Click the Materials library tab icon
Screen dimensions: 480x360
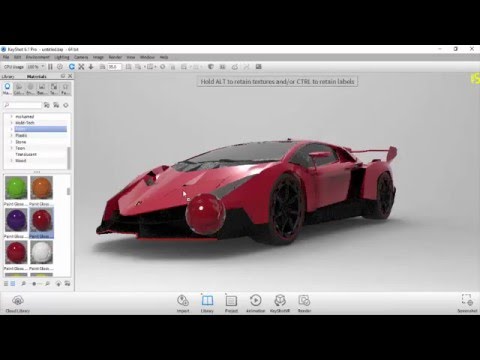point(7,89)
